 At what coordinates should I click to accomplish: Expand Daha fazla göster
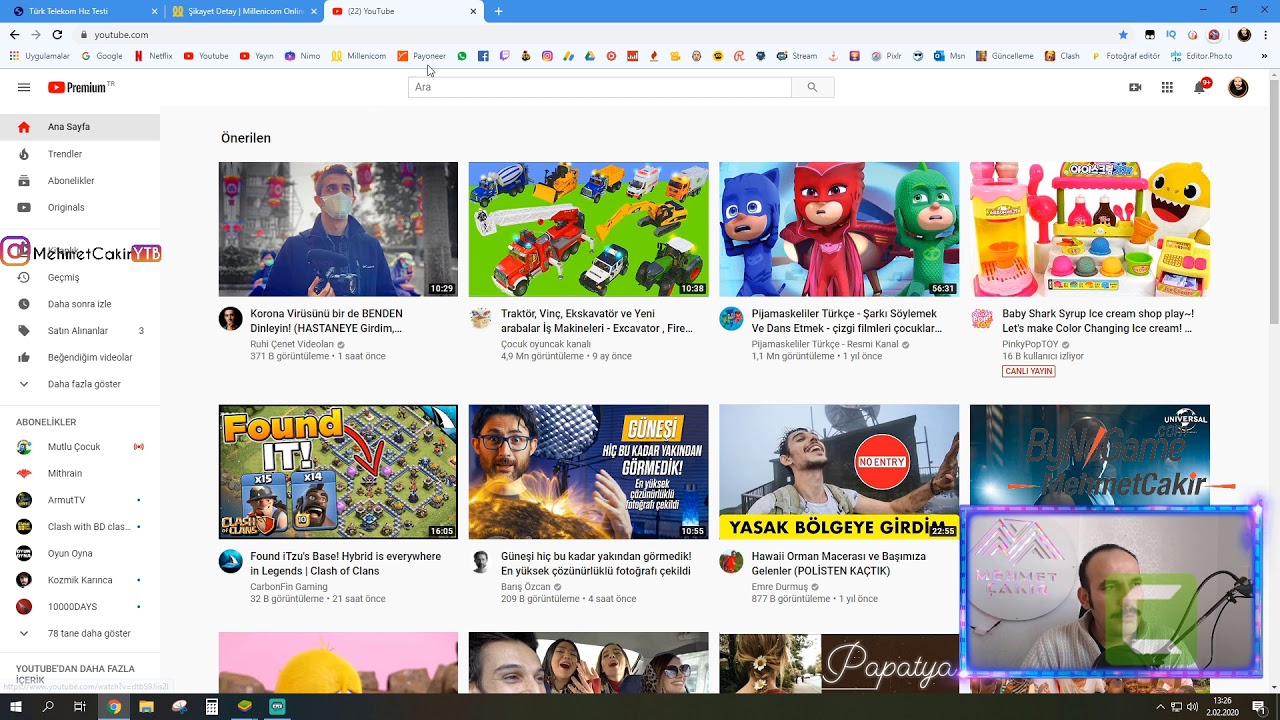click(80, 384)
